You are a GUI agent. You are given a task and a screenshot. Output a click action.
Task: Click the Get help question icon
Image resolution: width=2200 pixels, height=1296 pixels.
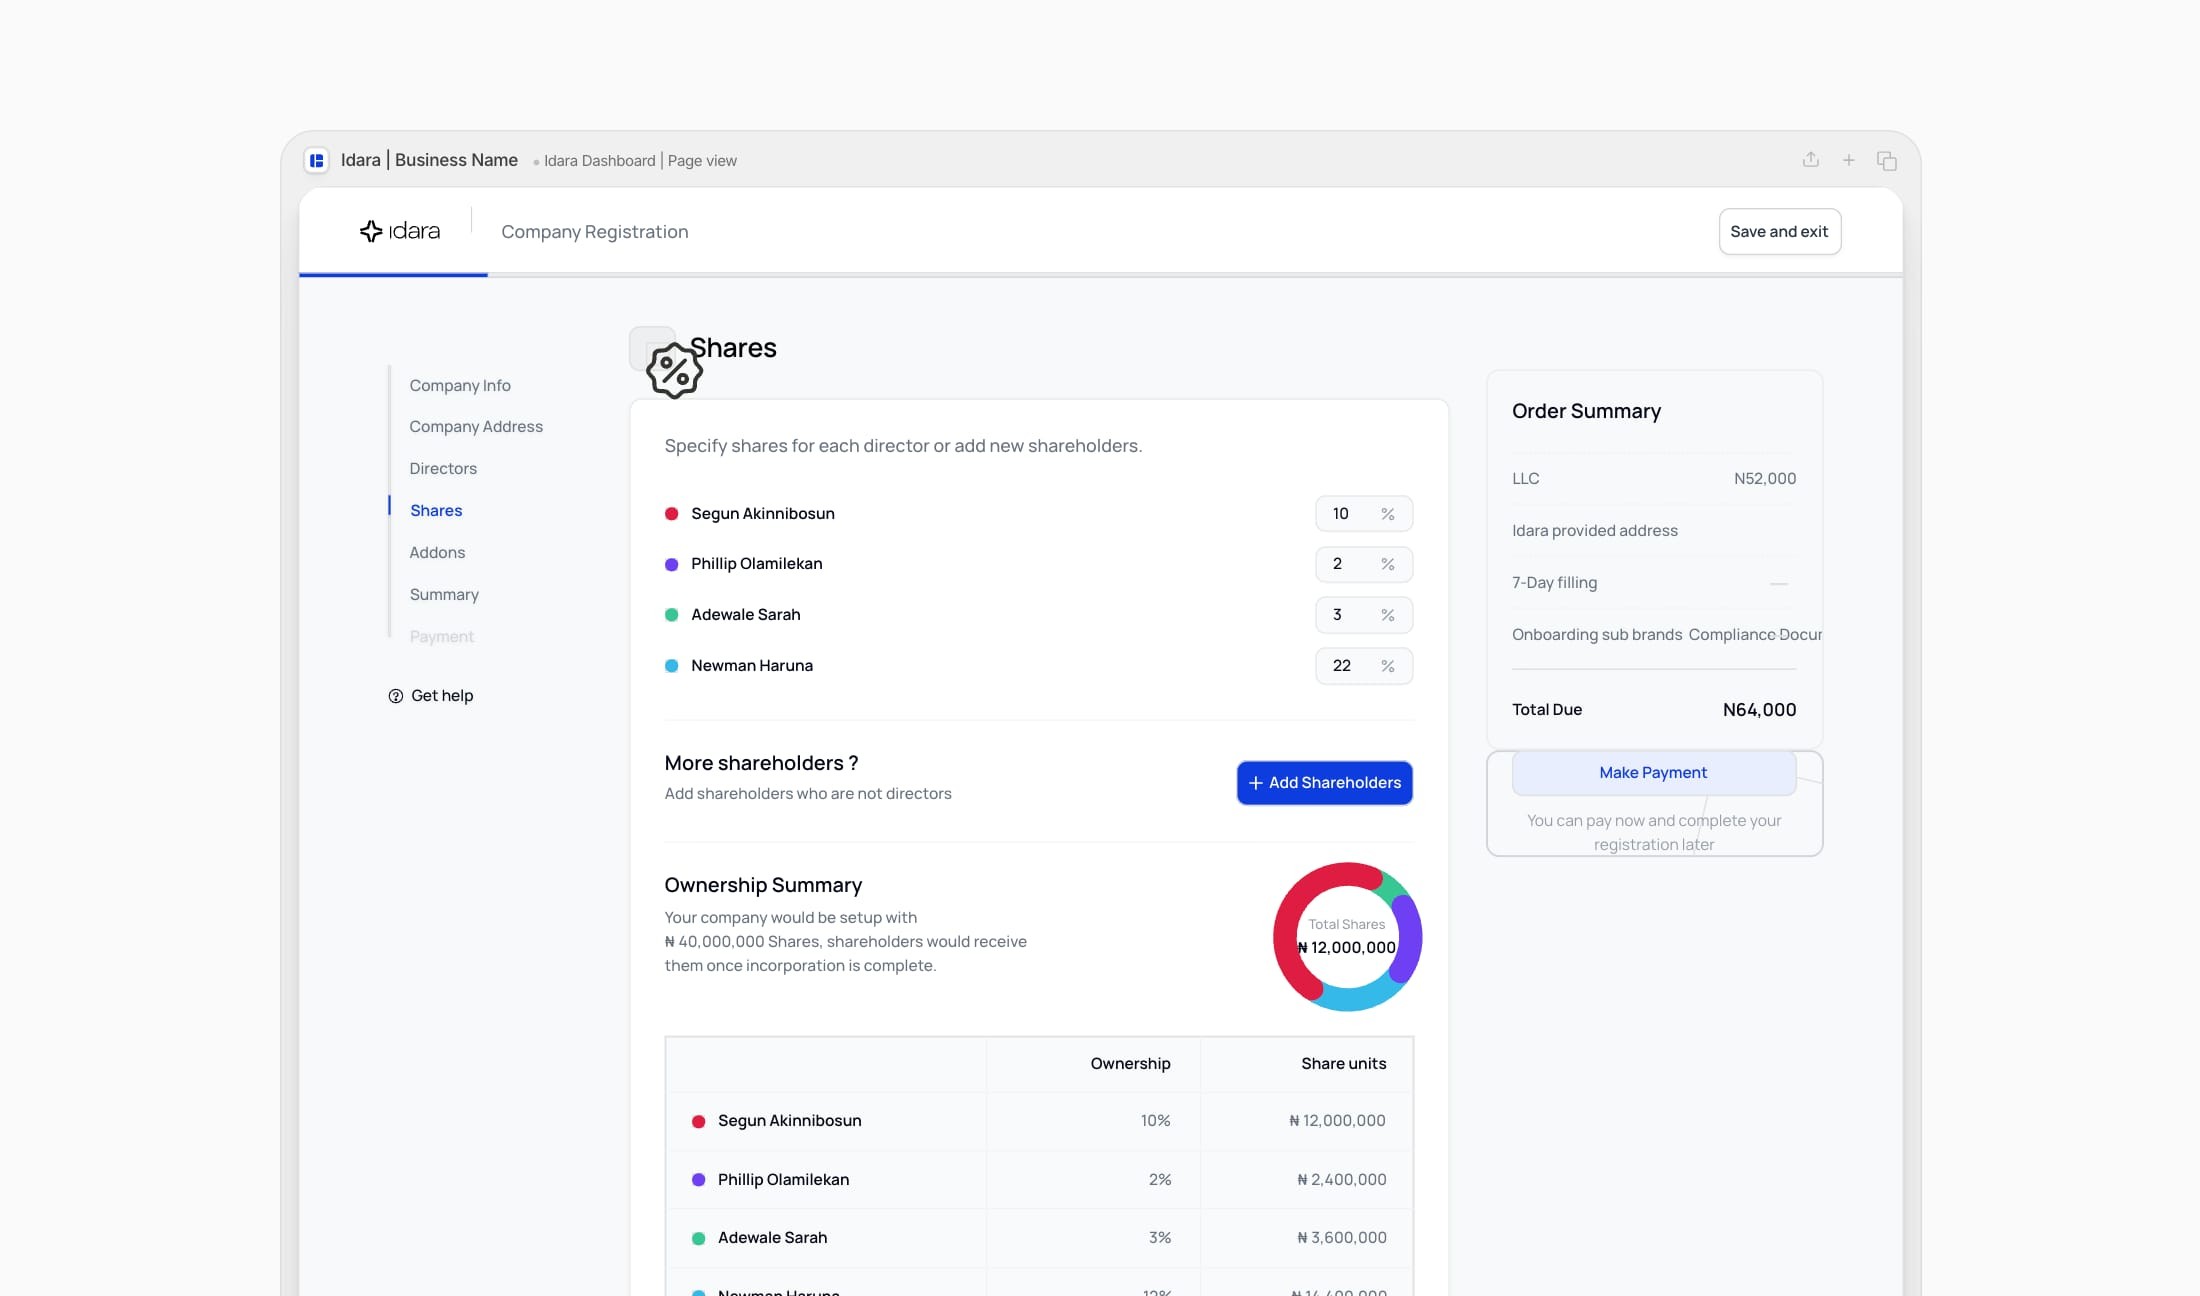(396, 696)
